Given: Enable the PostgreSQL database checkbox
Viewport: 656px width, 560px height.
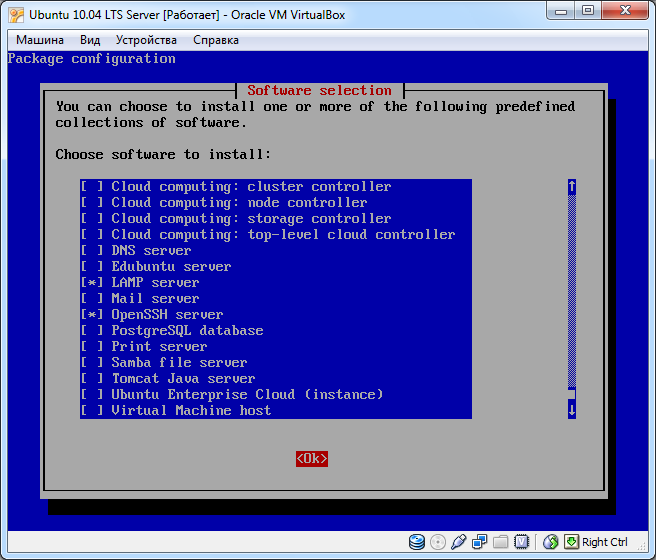Looking at the screenshot, I should click(x=92, y=331).
